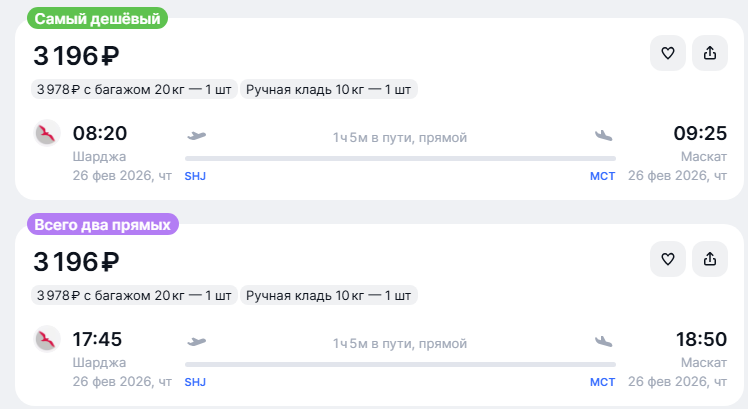Image resolution: width=748 pixels, height=409 pixels.
Task: Open the 17:45 flight's 3 196 ₽ price
Action: (77, 261)
